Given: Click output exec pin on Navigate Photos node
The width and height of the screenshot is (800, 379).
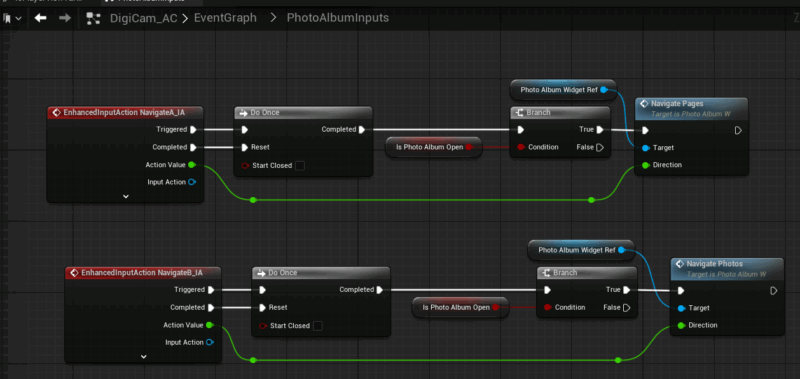Looking at the screenshot, I should (773, 291).
